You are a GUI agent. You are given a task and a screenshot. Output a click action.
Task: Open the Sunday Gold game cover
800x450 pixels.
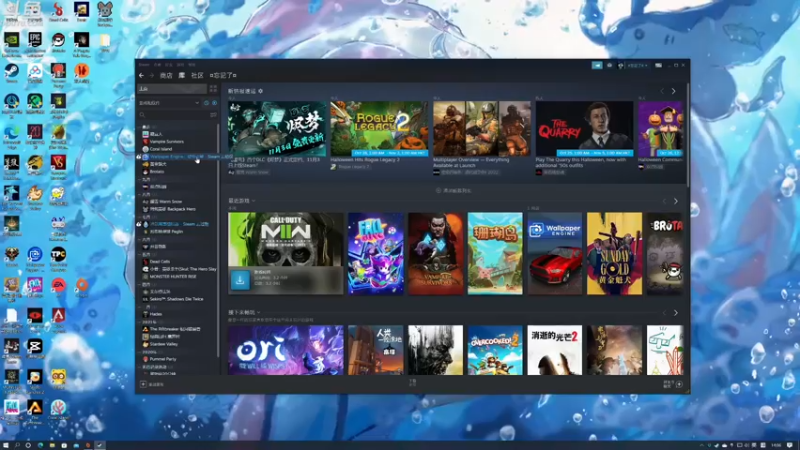pyautogui.click(x=614, y=254)
